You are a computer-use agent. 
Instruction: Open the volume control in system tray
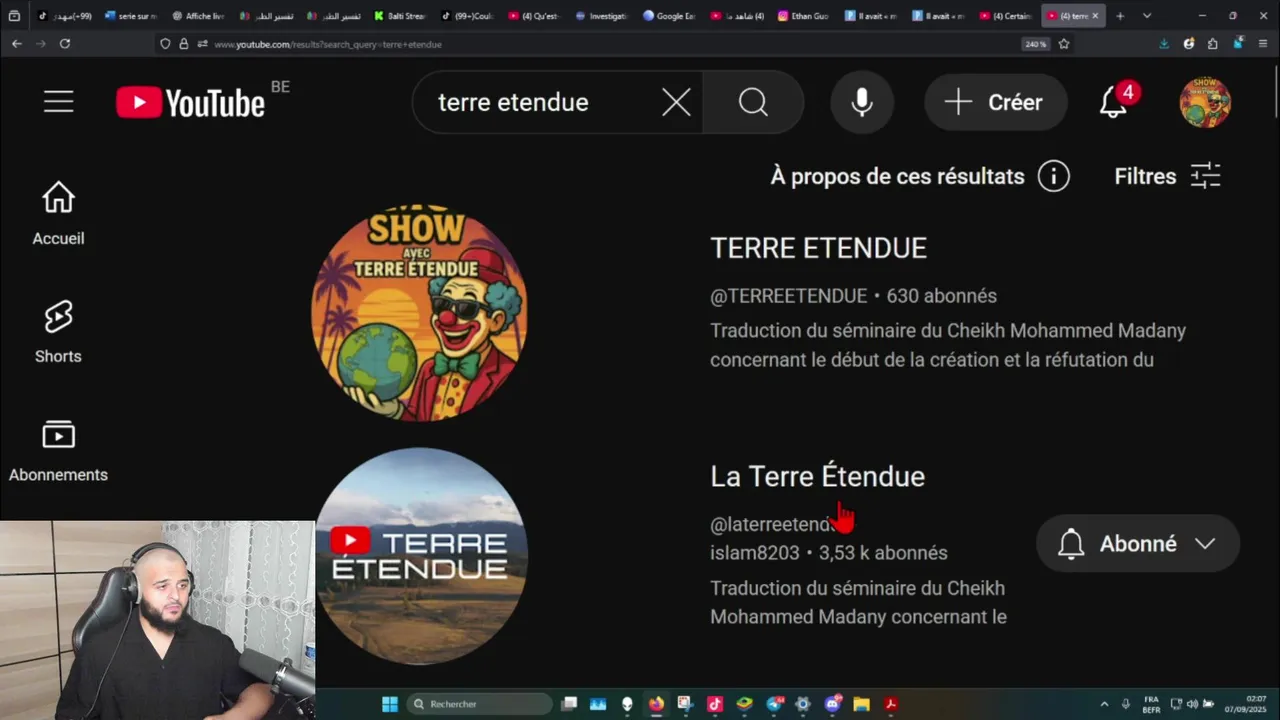point(1192,704)
